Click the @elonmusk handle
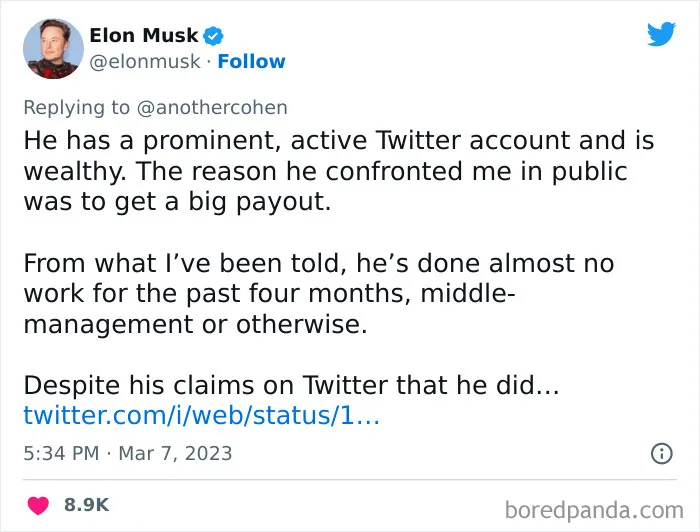700x532 pixels. click(x=145, y=62)
